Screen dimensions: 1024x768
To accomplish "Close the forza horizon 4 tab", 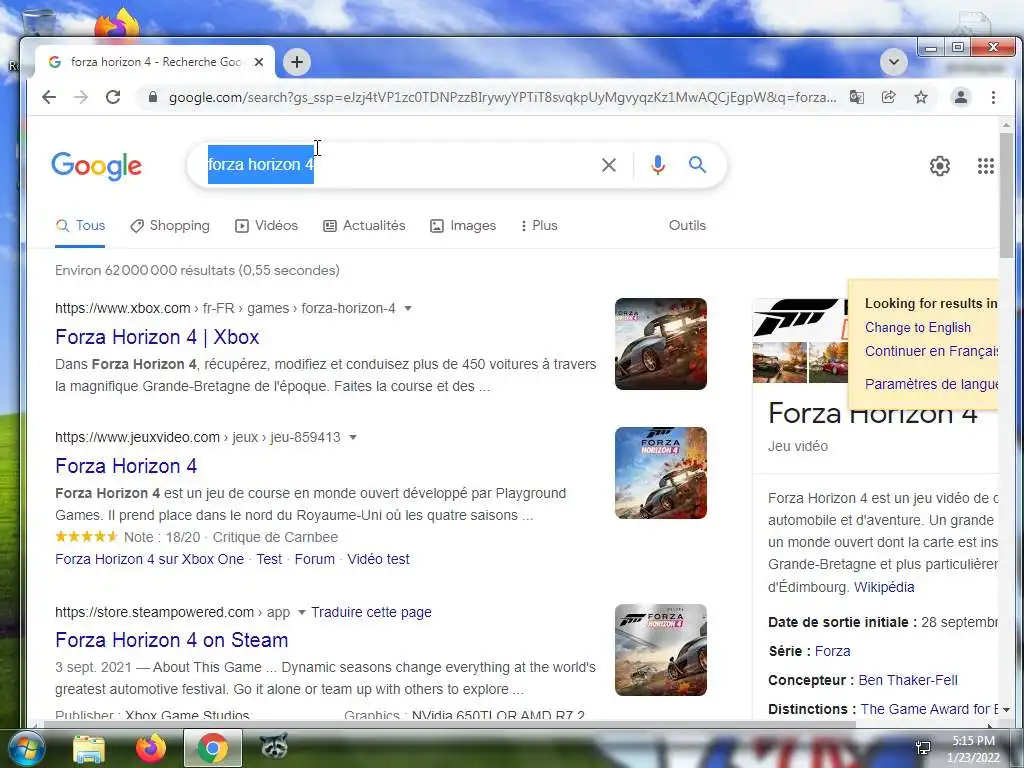I will (x=259, y=62).
